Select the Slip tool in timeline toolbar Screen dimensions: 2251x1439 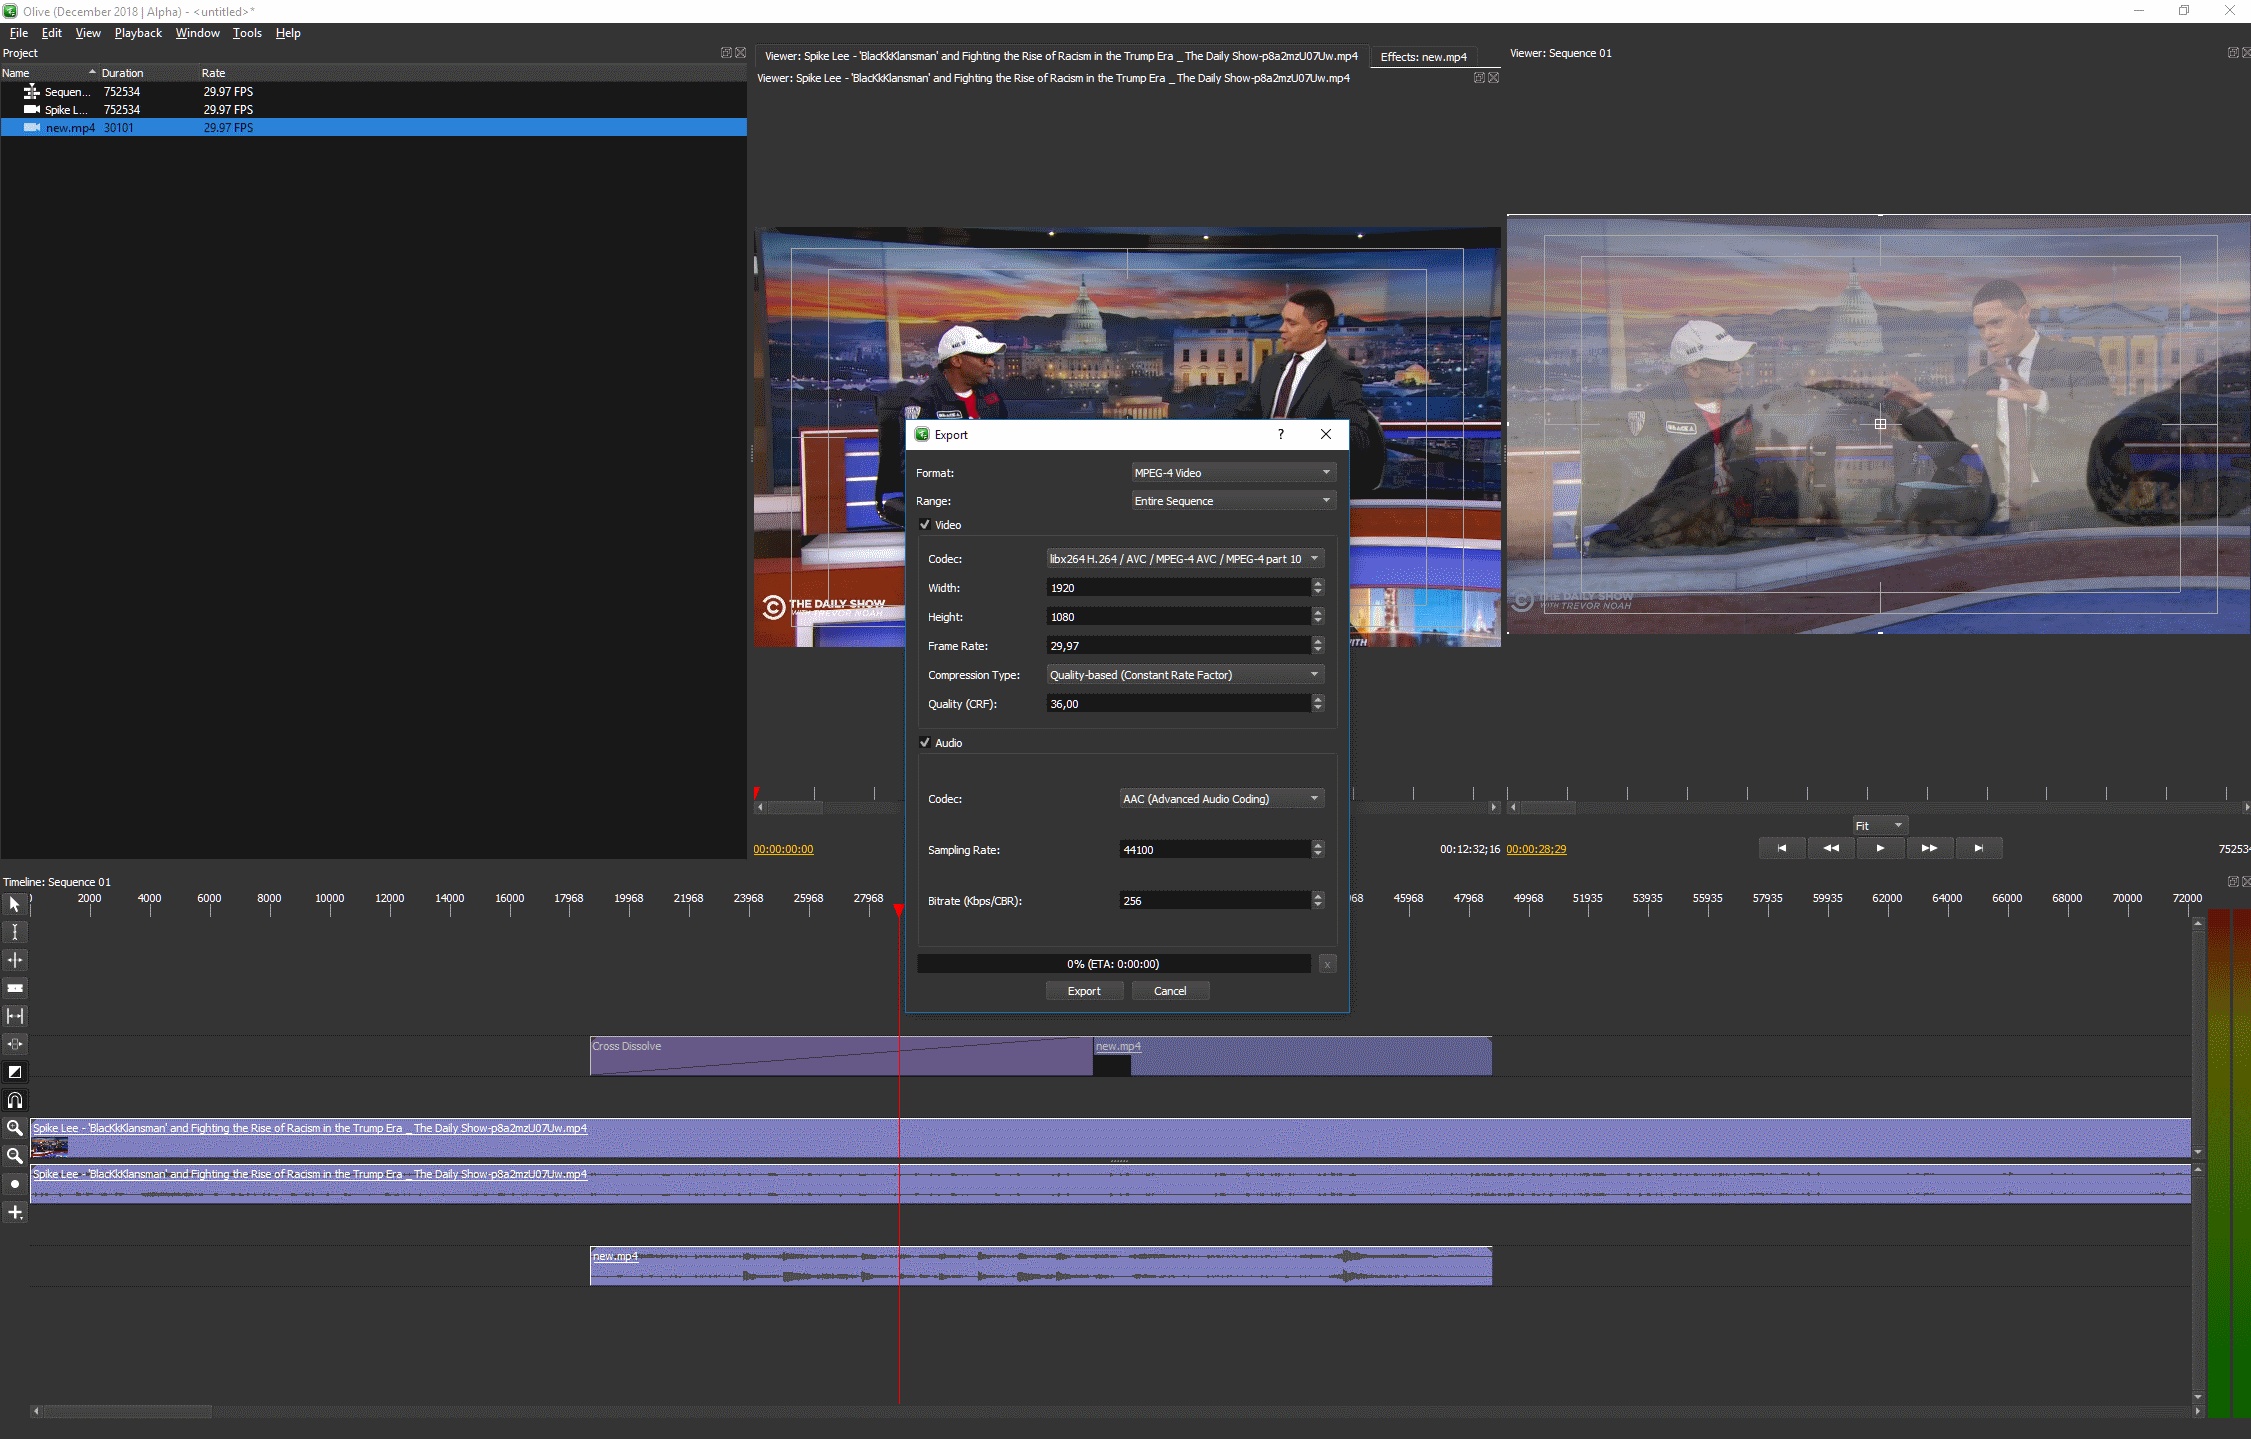[x=15, y=1016]
